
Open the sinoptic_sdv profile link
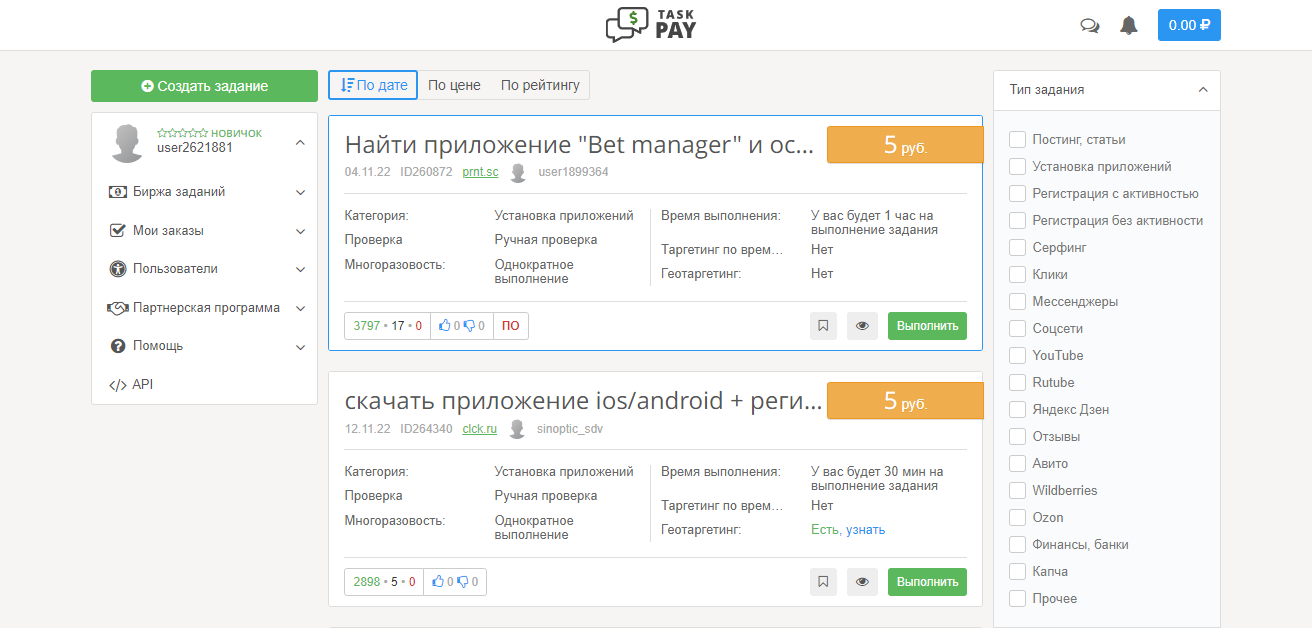pyautogui.click(x=570, y=428)
